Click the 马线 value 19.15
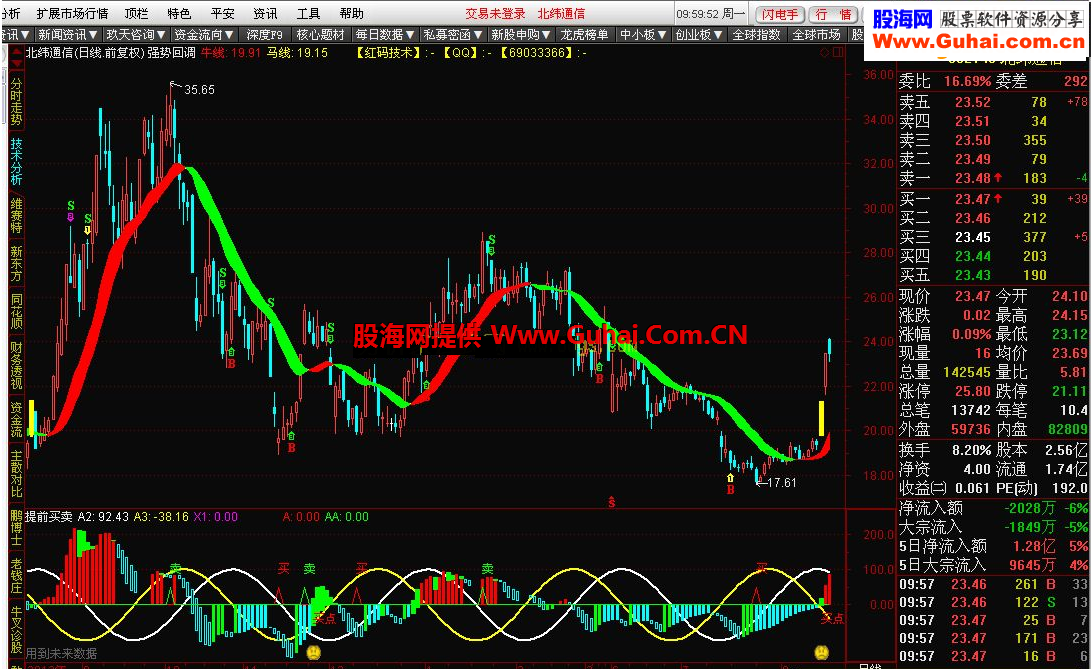The image size is (1091, 669). pyautogui.click(x=312, y=52)
